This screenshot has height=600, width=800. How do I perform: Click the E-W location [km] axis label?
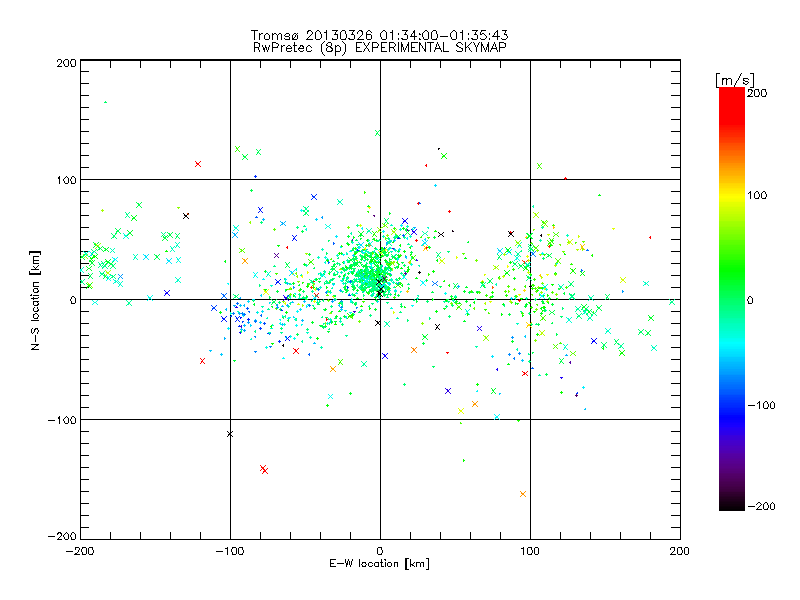379,564
